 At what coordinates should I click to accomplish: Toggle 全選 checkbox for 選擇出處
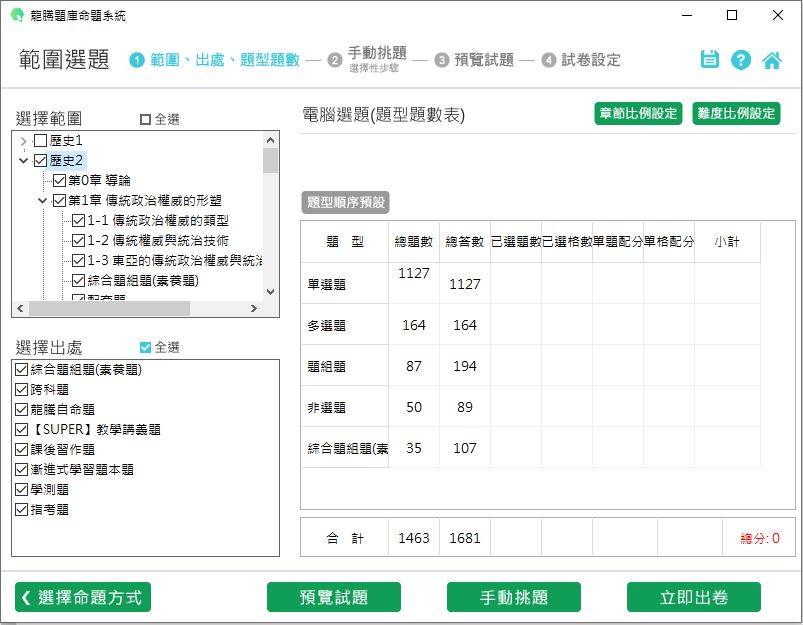click(145, 347)
